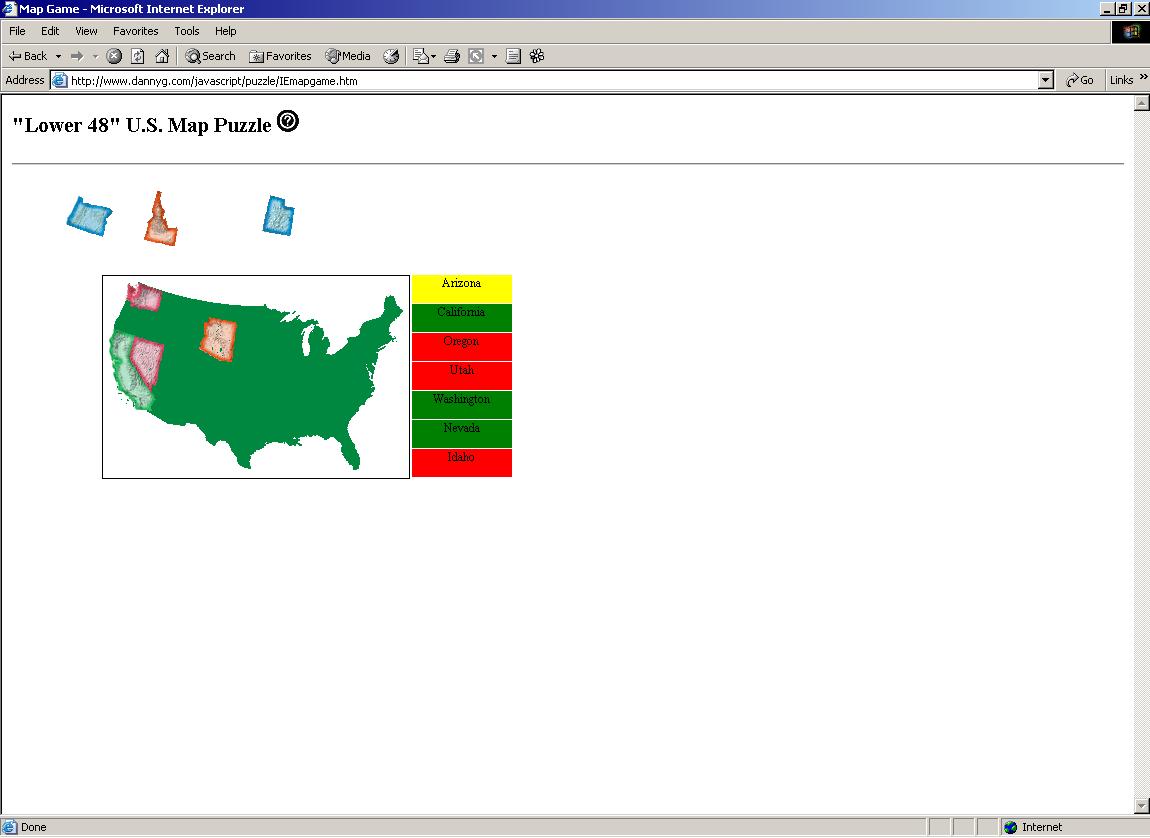Select the blue Utah puzzle piece
The height and width of the screenshot is (838, 1150).
click(279, 216)
